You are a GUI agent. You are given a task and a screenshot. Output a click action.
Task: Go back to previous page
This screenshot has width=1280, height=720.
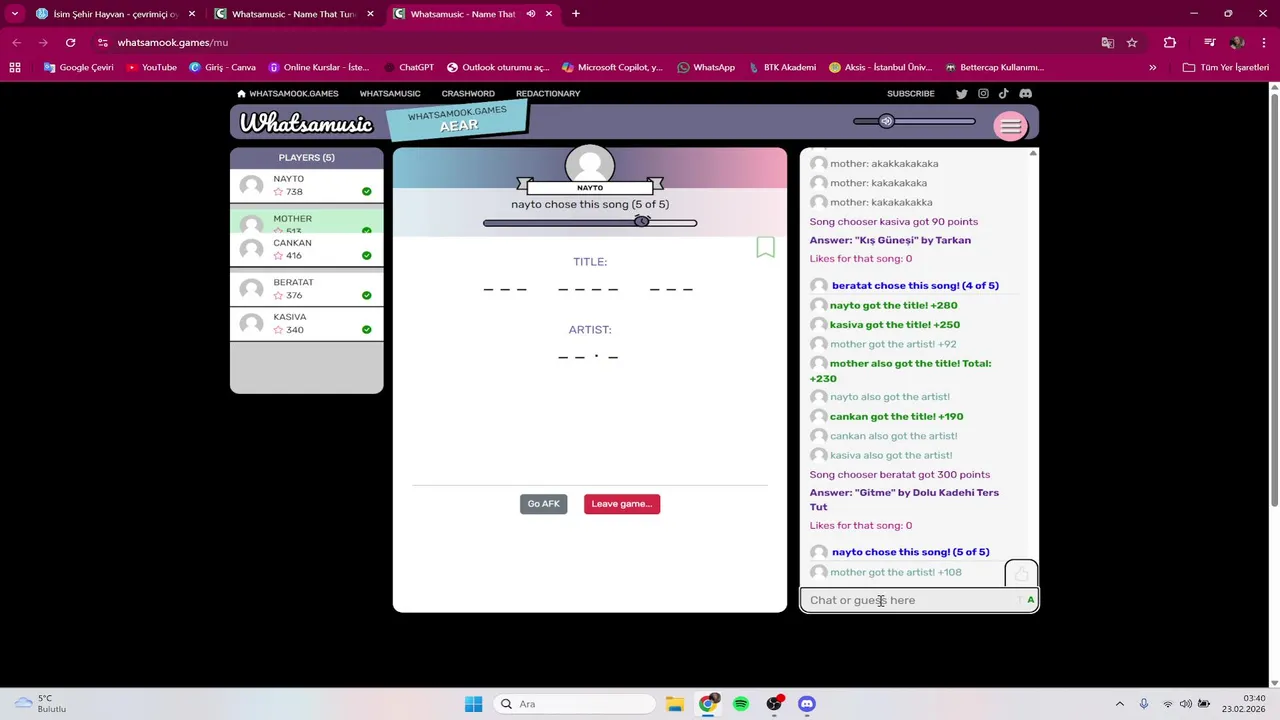pos(17,43)
